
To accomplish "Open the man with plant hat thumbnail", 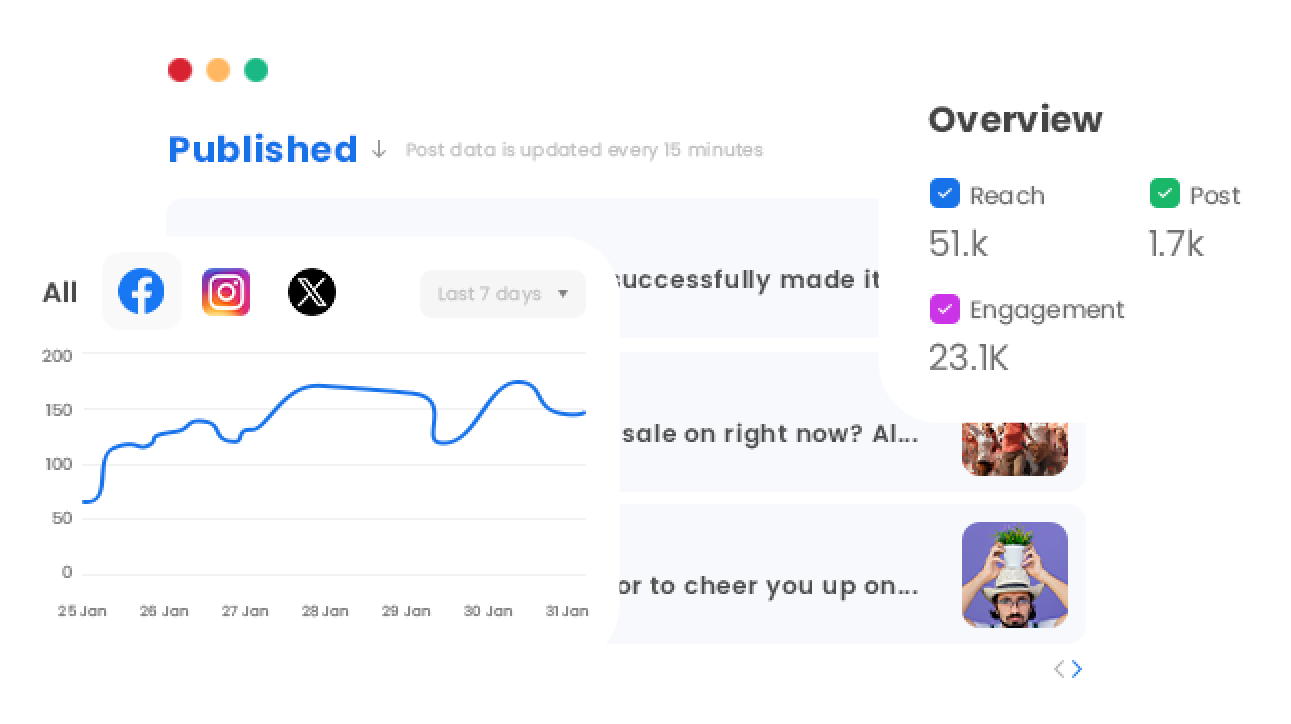I will click(1015, 575).
